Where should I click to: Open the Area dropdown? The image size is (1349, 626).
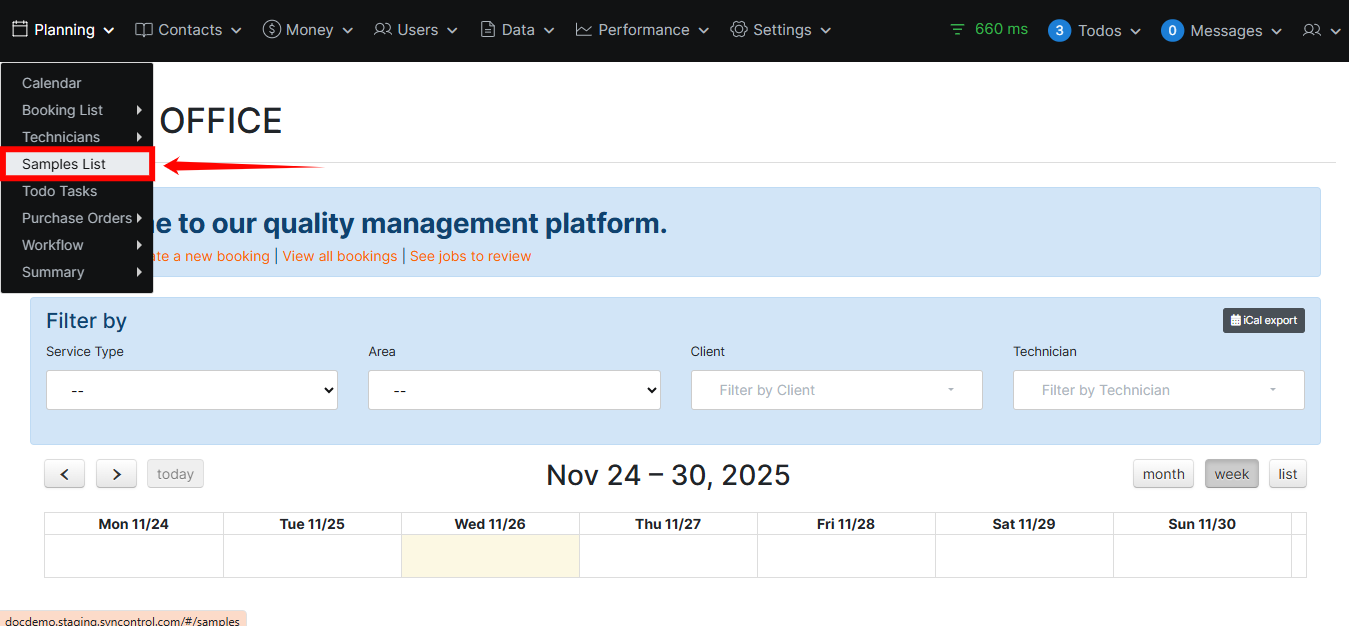coord(514,390)
